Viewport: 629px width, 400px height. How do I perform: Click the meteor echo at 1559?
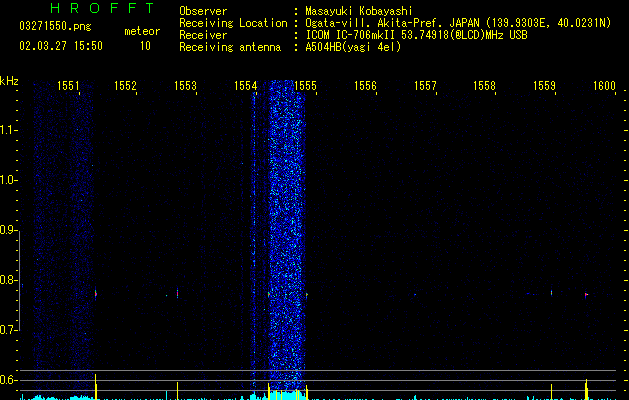pyautogui.click(x=551, y=293)
